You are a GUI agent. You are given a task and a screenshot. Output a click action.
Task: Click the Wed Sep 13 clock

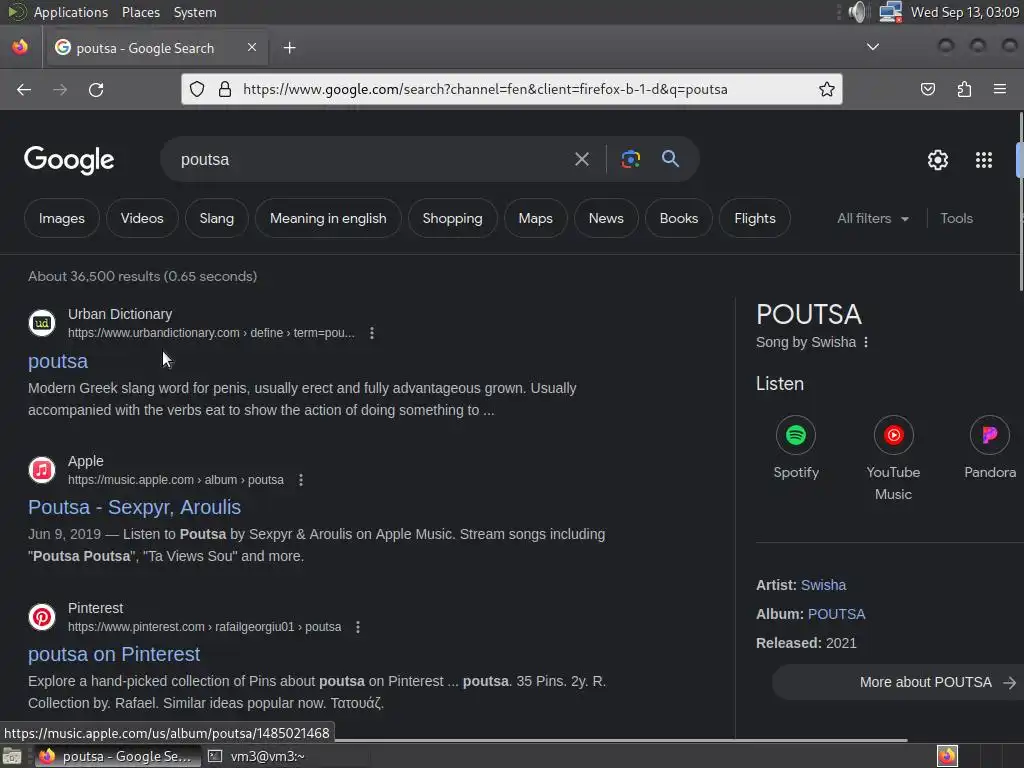[965, 12]
